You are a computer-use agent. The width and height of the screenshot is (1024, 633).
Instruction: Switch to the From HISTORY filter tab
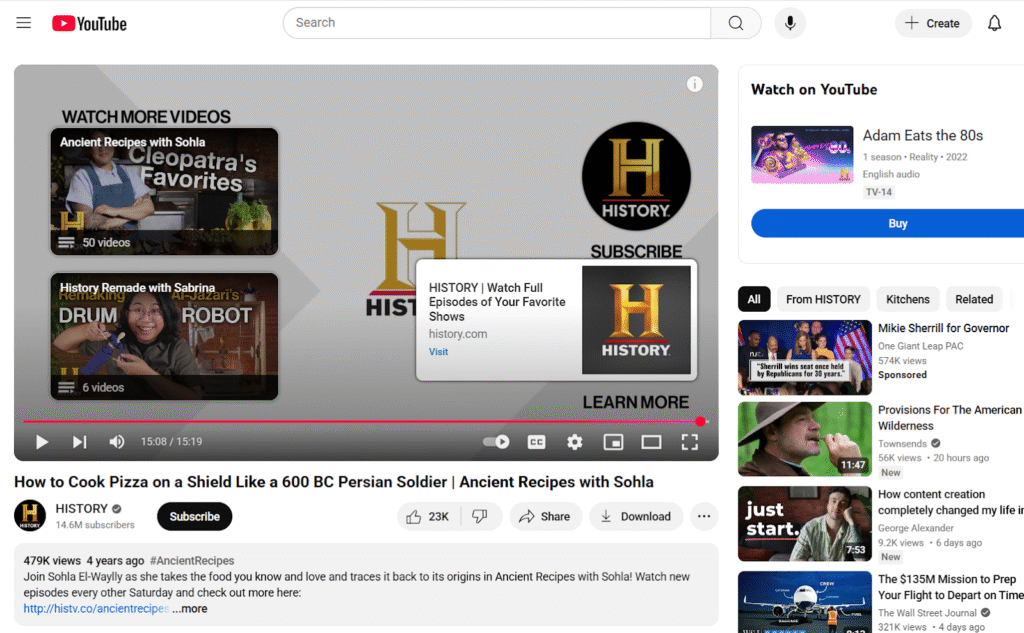pos(822,298)
